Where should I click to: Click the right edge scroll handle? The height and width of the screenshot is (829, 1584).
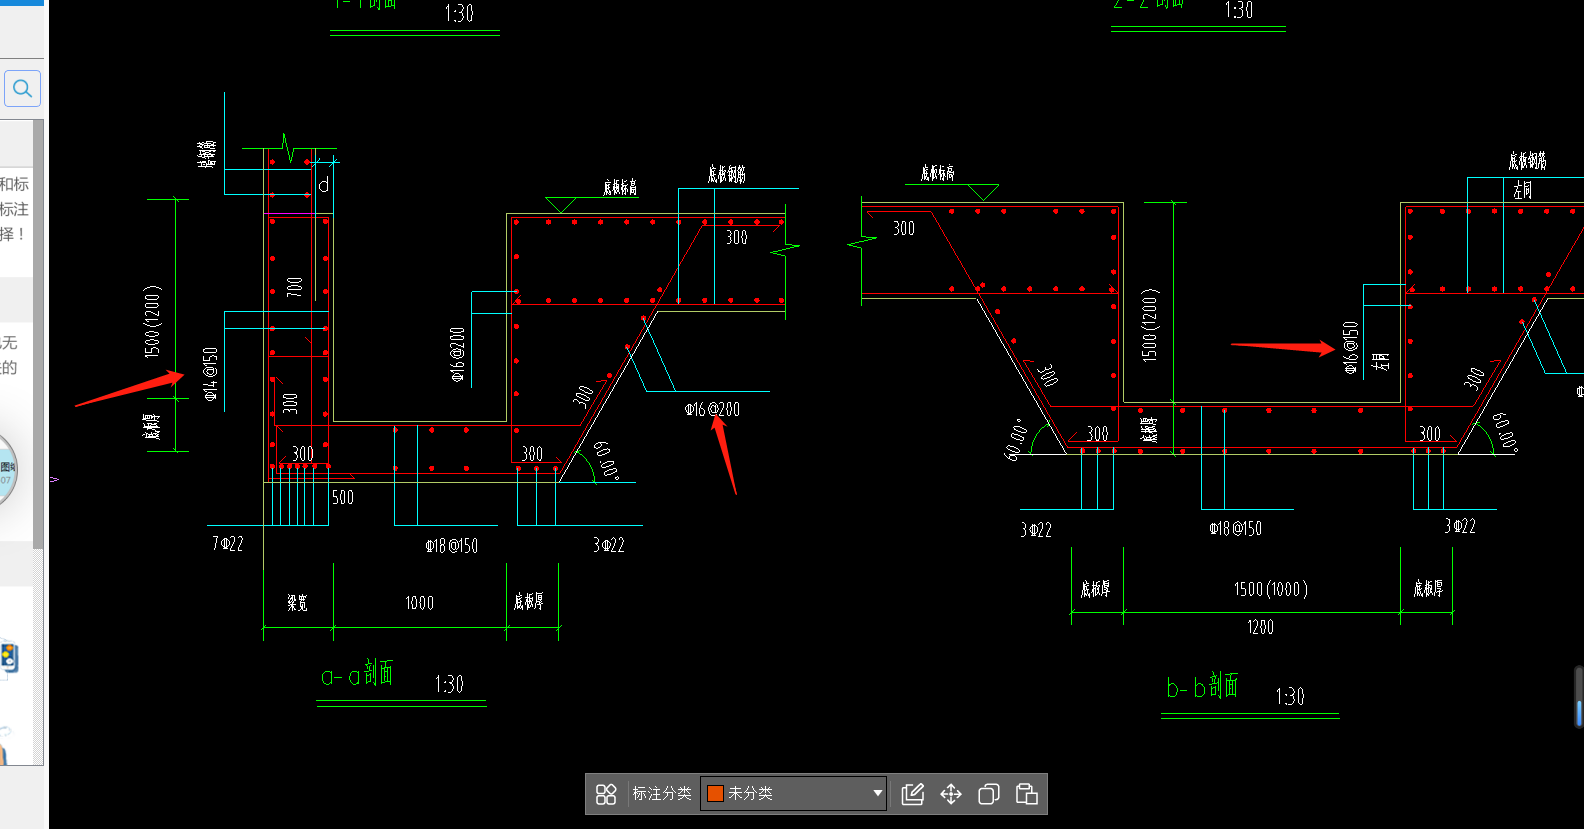(x=1579, y=697)
